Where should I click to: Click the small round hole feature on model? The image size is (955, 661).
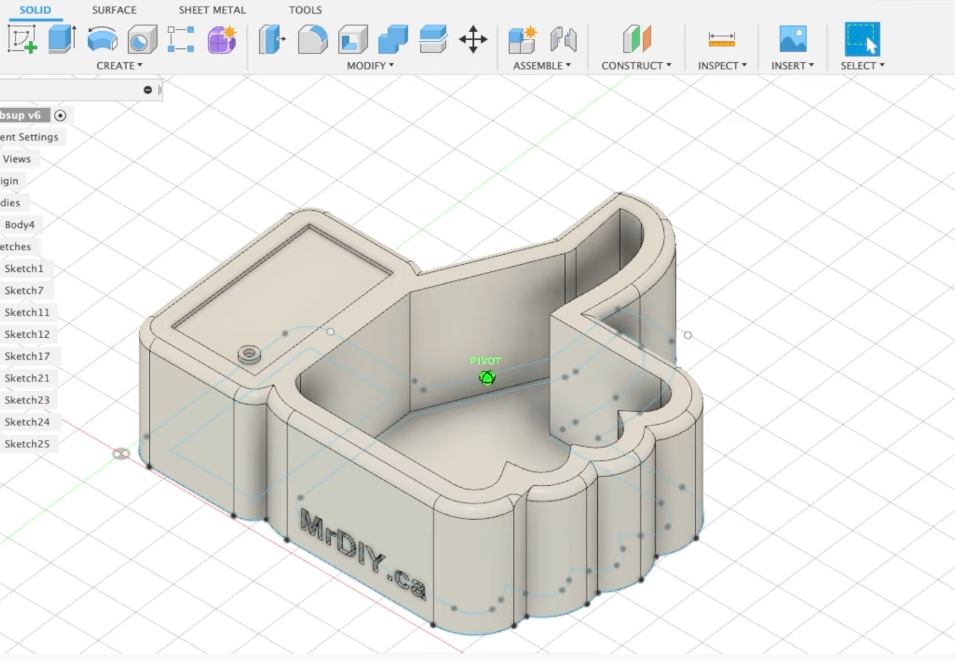coord(249,354)
